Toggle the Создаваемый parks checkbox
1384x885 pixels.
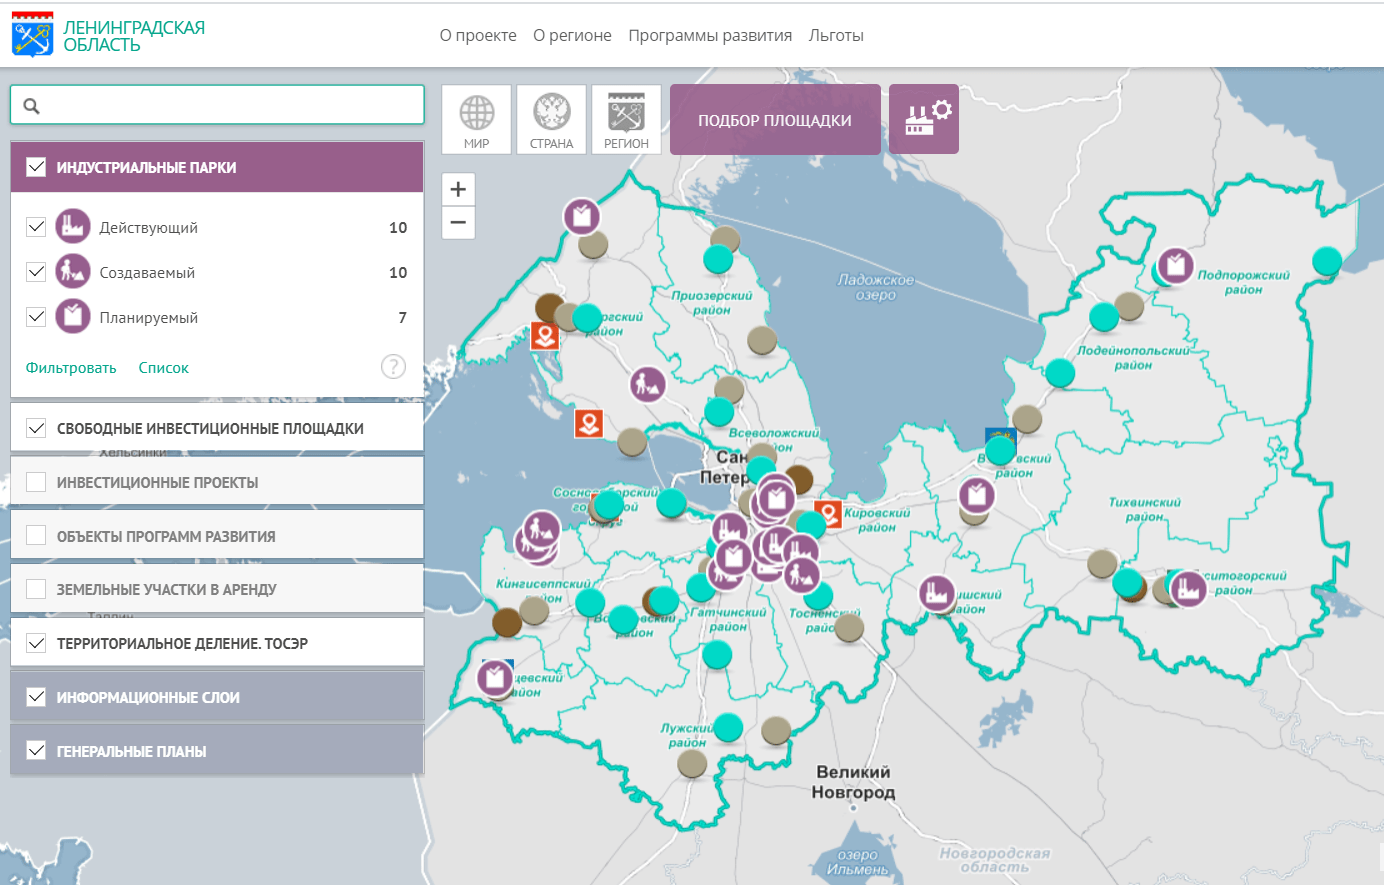point(36,272)
